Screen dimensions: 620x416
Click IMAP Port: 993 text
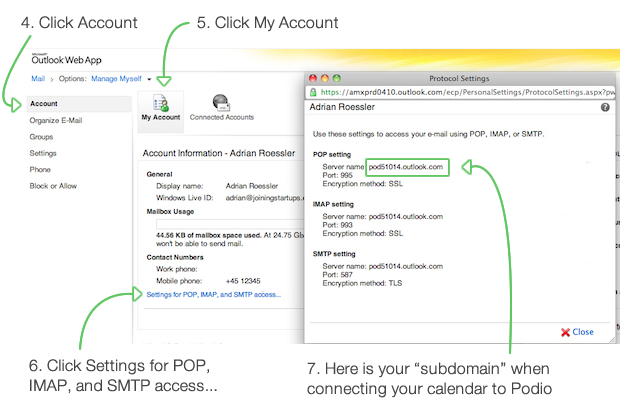[337, 225]
